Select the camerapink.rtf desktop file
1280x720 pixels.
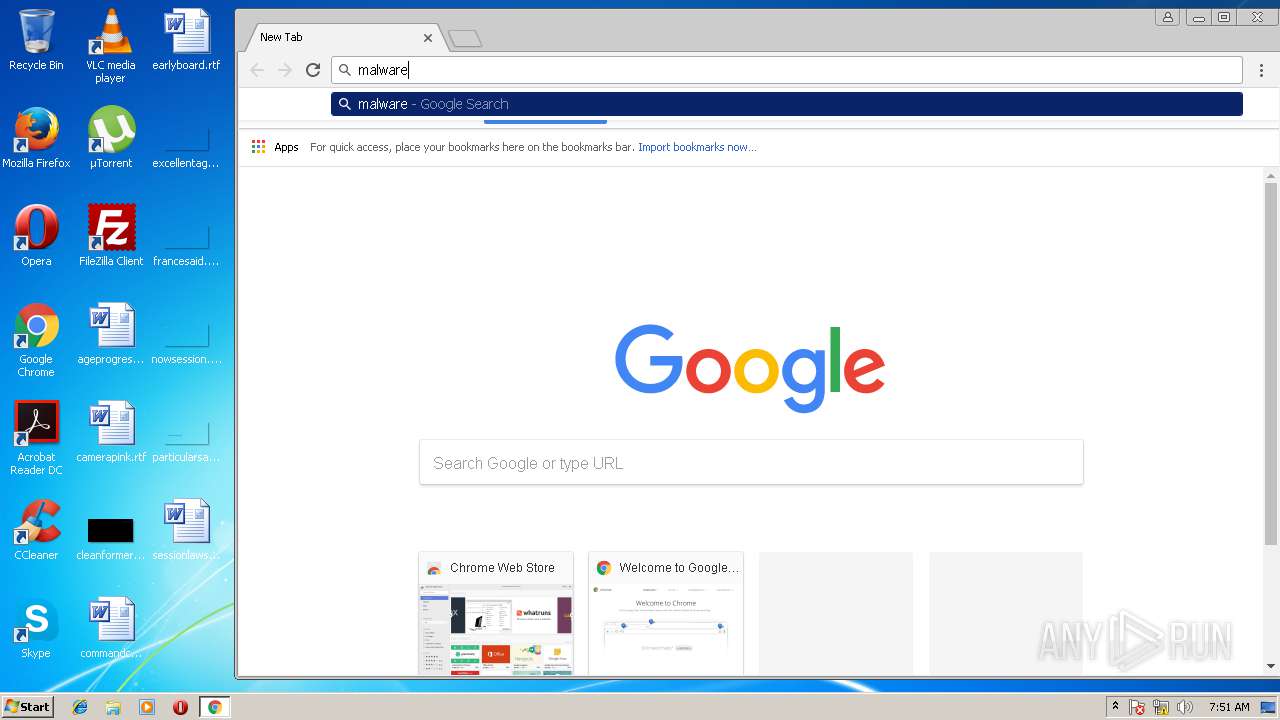[x=111, y=432]
